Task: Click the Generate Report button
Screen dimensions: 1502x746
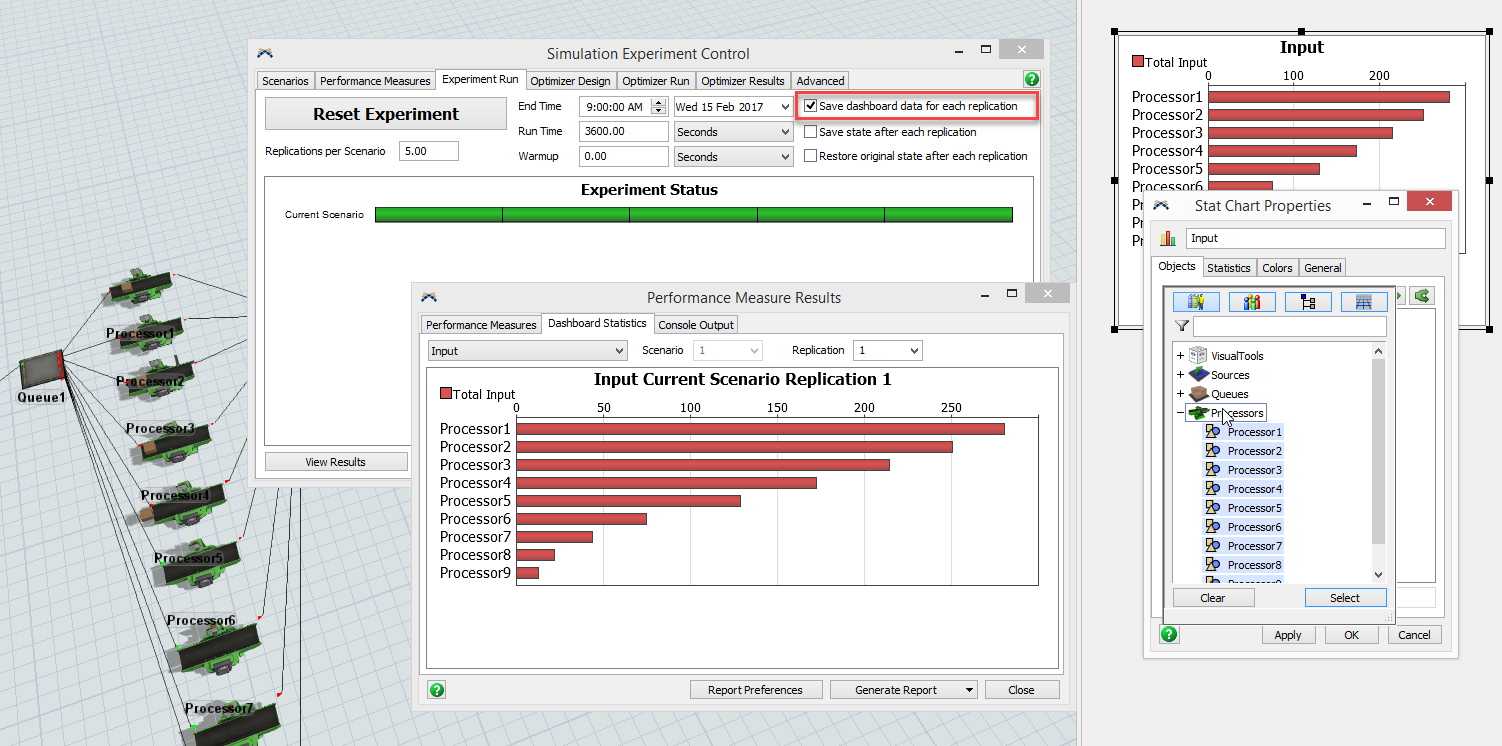Action: click(896, 690)
